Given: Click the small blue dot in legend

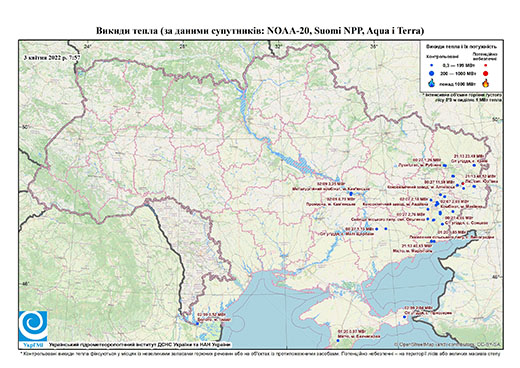Looking at the screenshot, I should (x=432, y=65).
